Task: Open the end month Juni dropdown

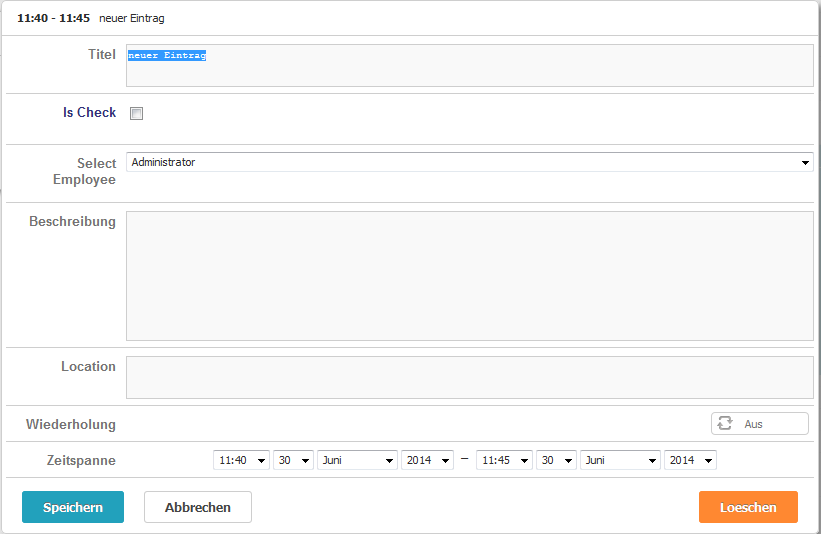Action: pyautogui.click(x=620, y=460)
